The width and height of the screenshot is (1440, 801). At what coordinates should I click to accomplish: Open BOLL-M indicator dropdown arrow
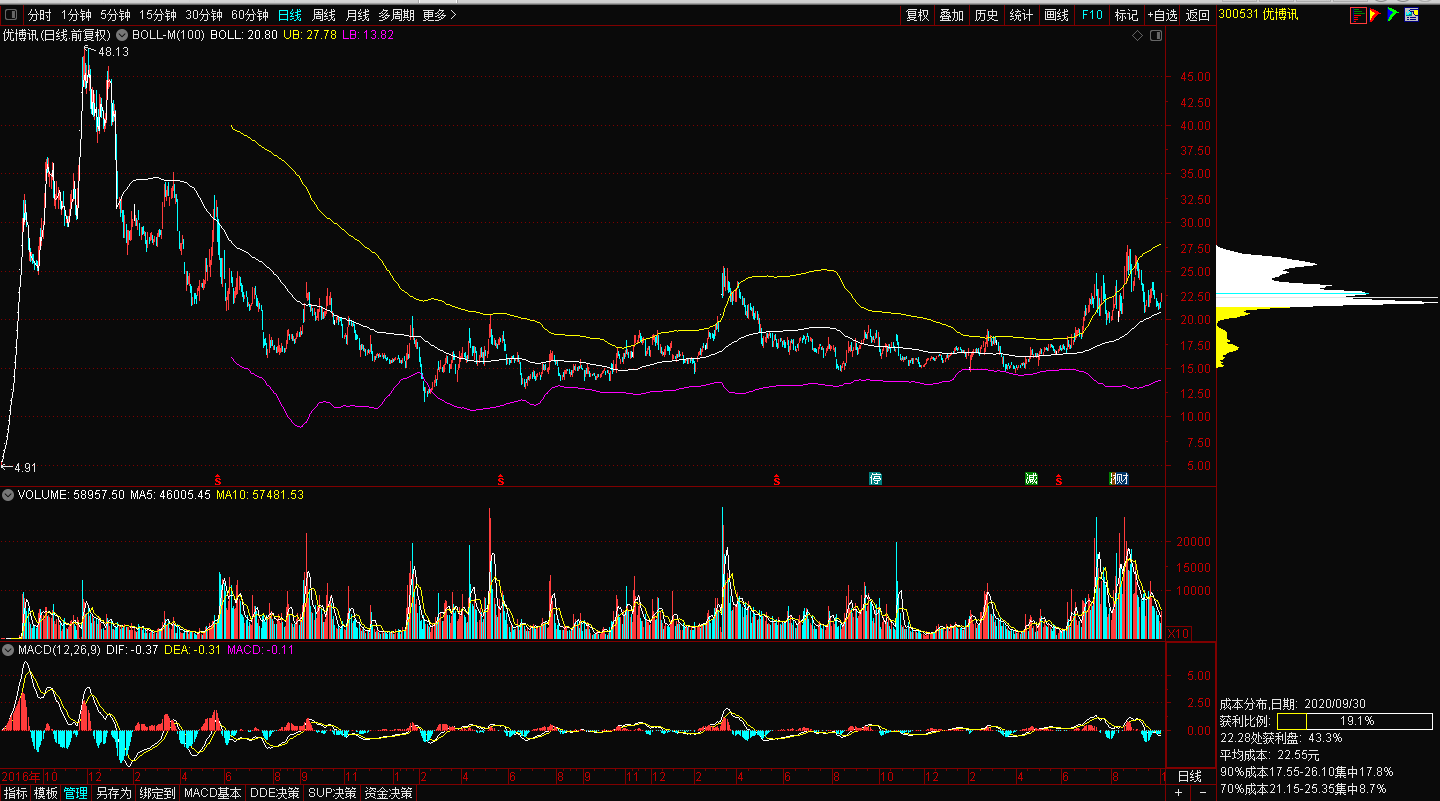(122, 35)
